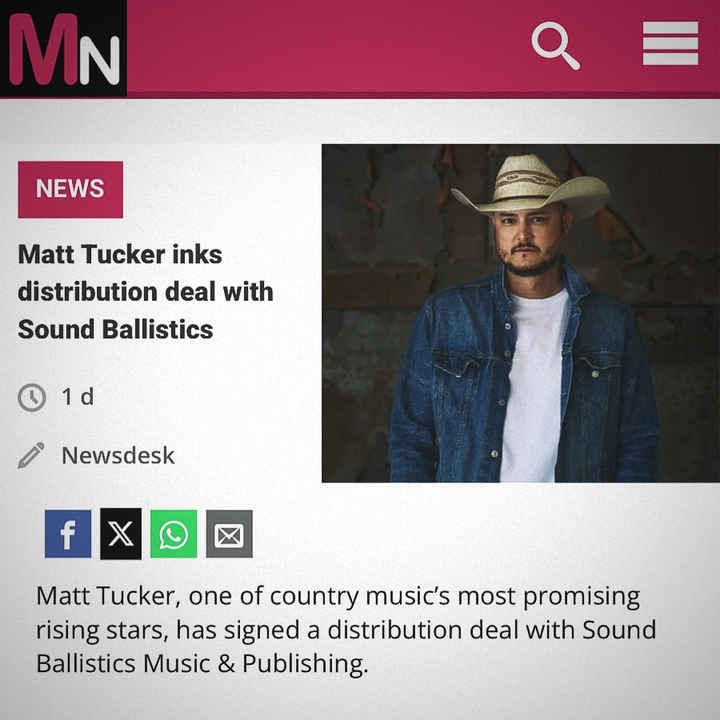The width and height of the screenshot is (720, 720).
Task: Click the MN site logo
Action: (63, 49)
